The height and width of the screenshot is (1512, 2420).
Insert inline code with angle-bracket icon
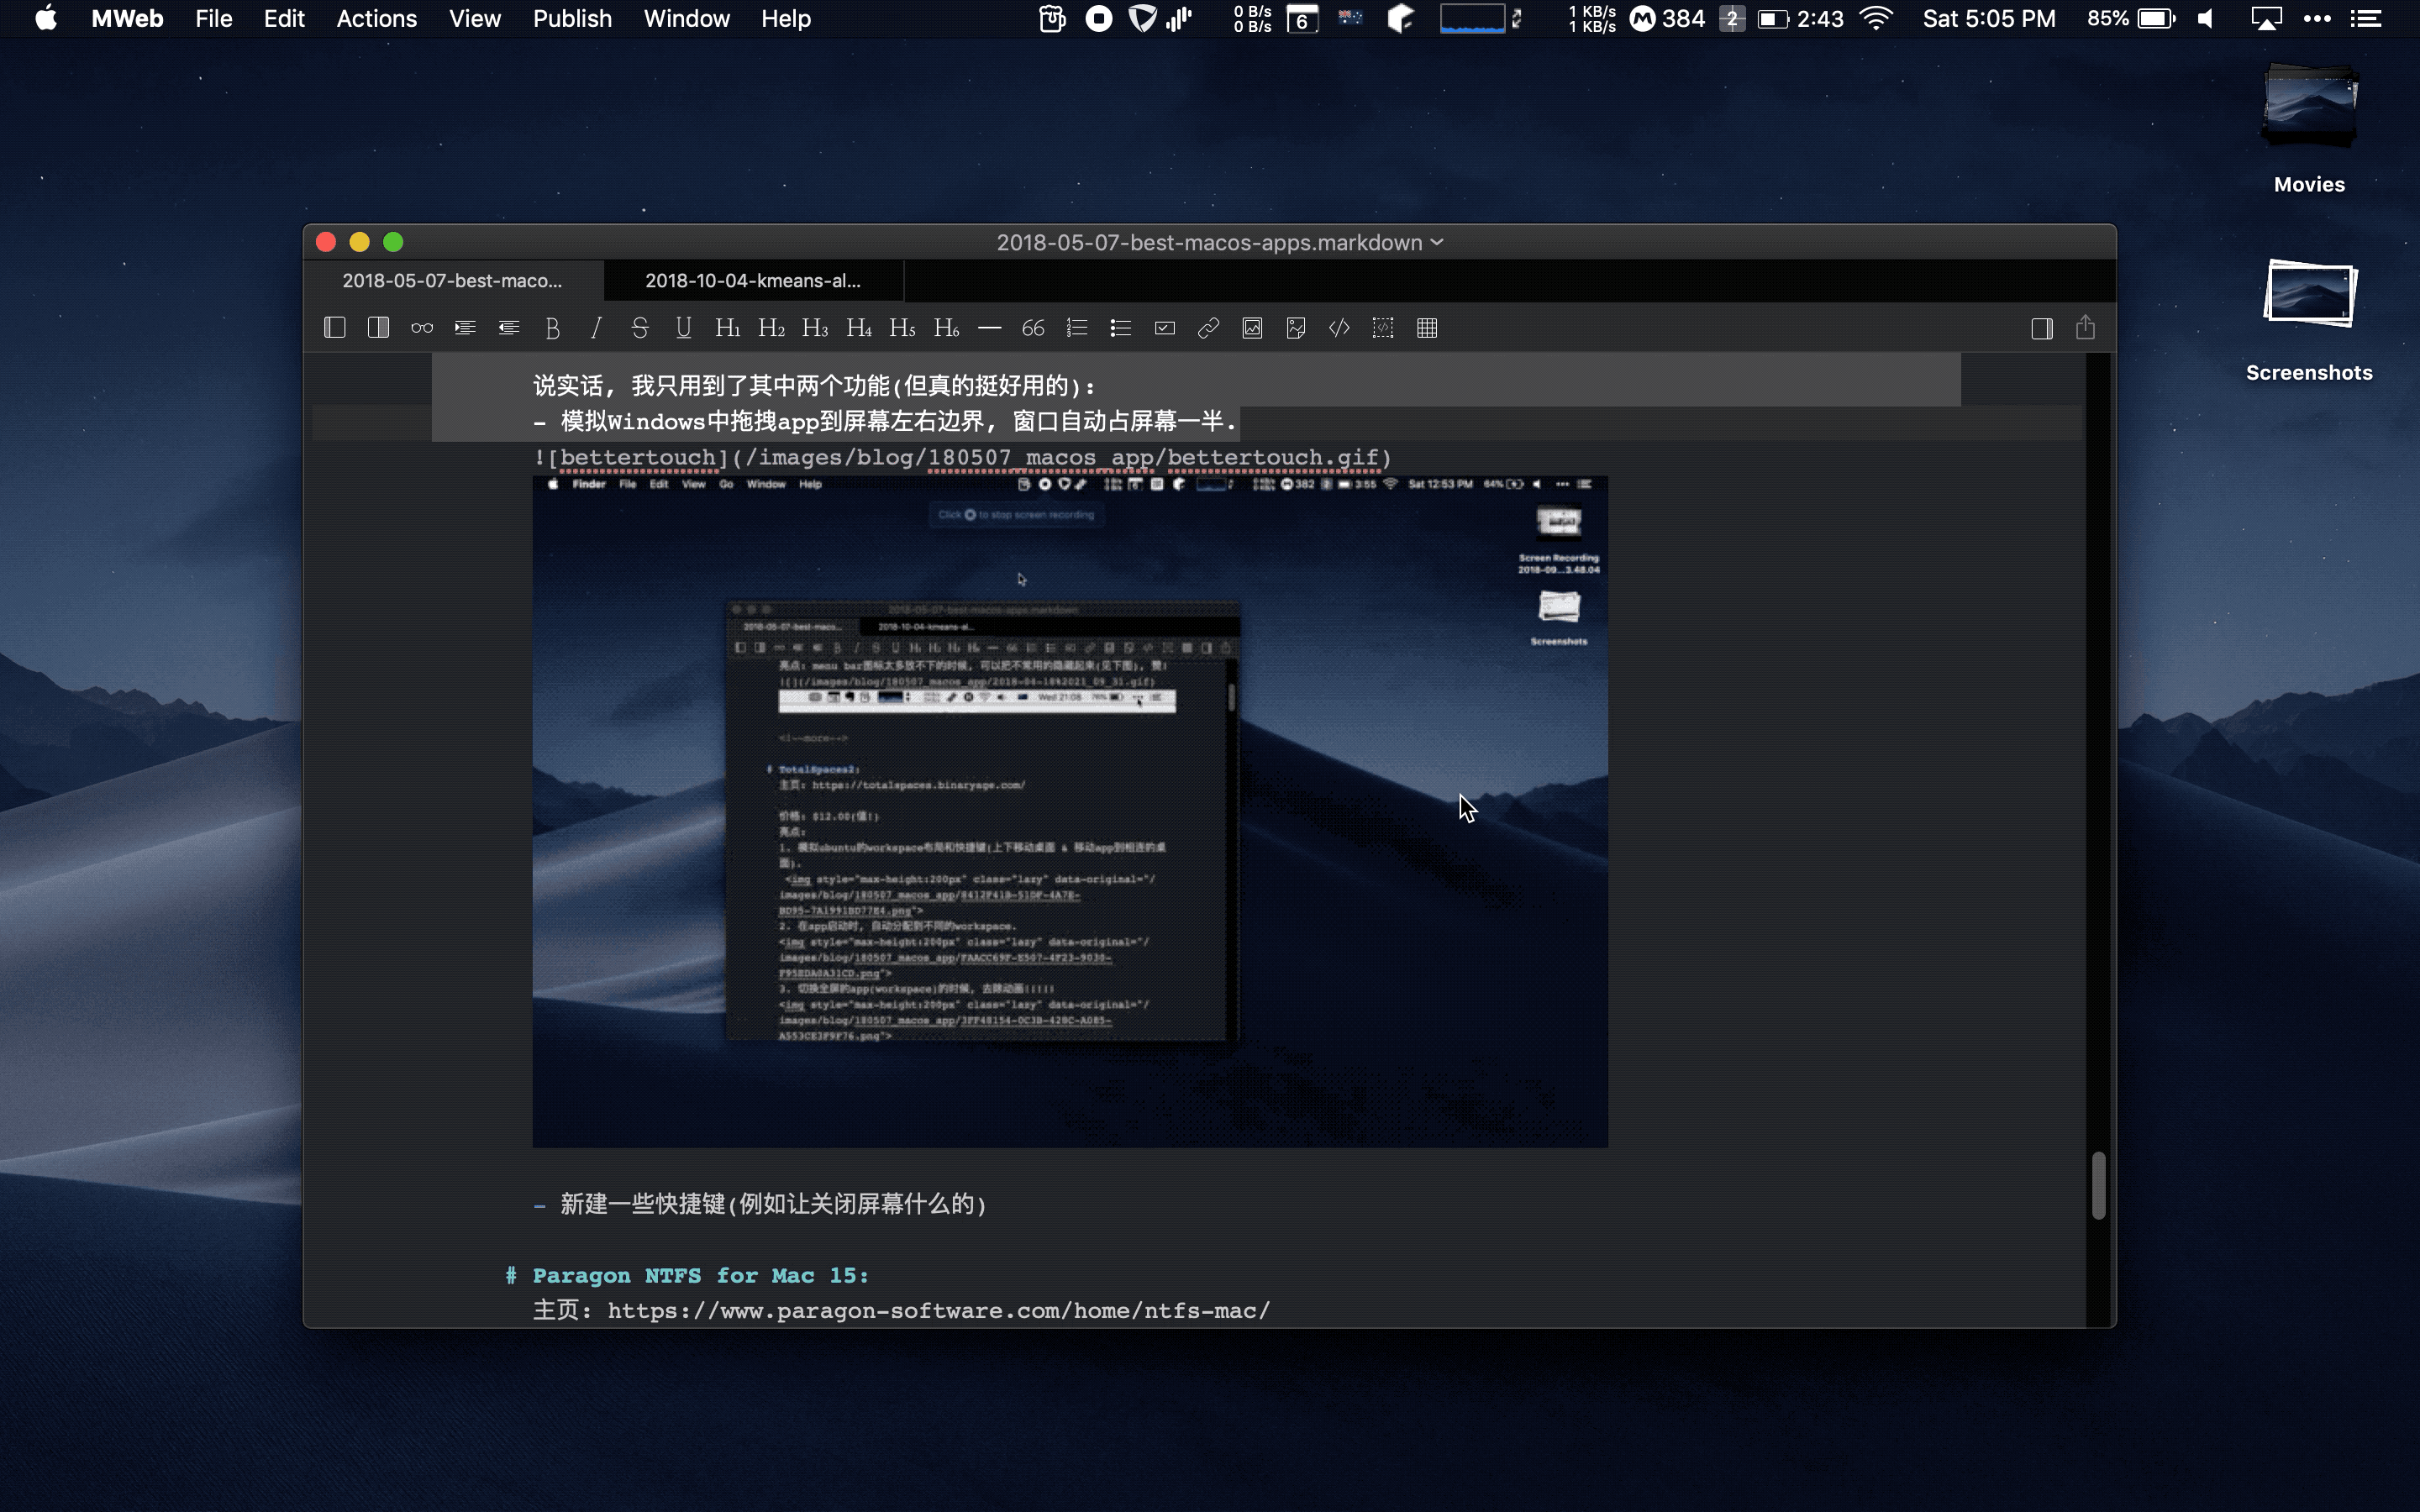point(1339,328)
